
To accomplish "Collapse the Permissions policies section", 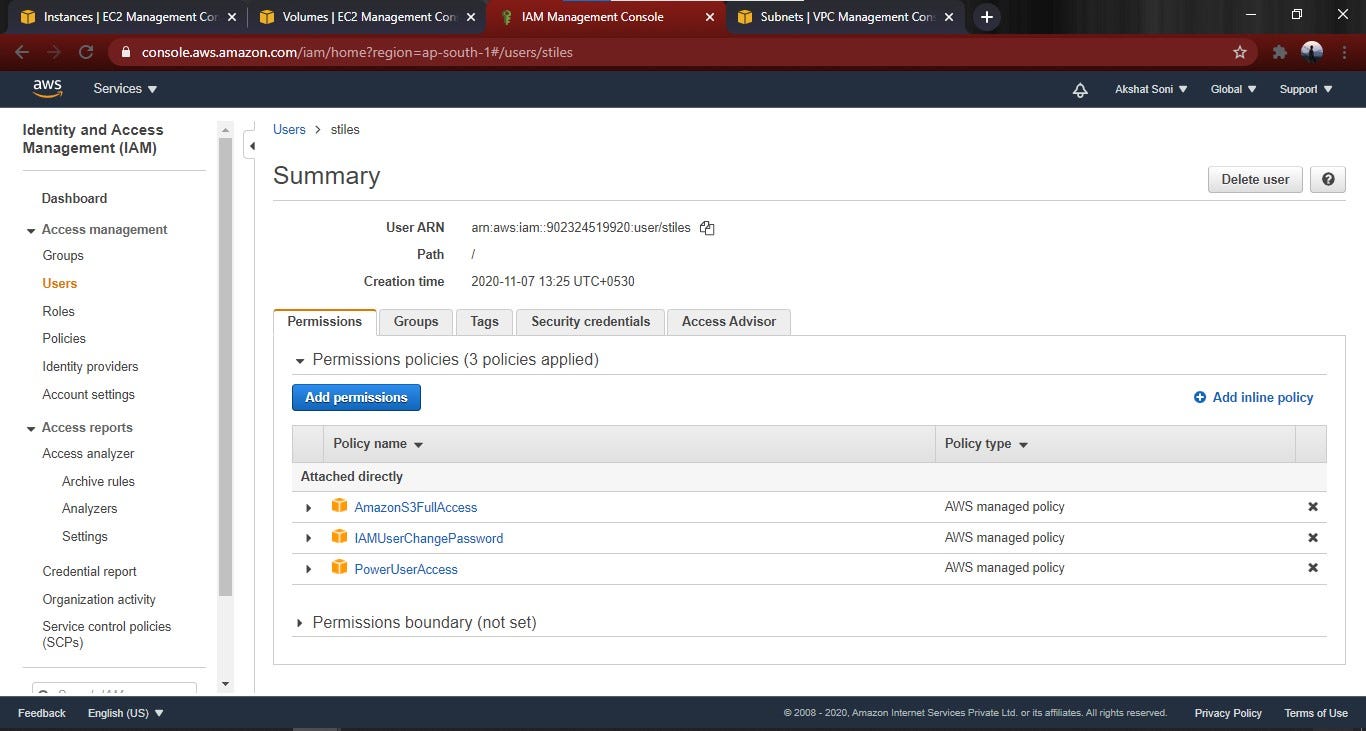I will pos(299,361).
